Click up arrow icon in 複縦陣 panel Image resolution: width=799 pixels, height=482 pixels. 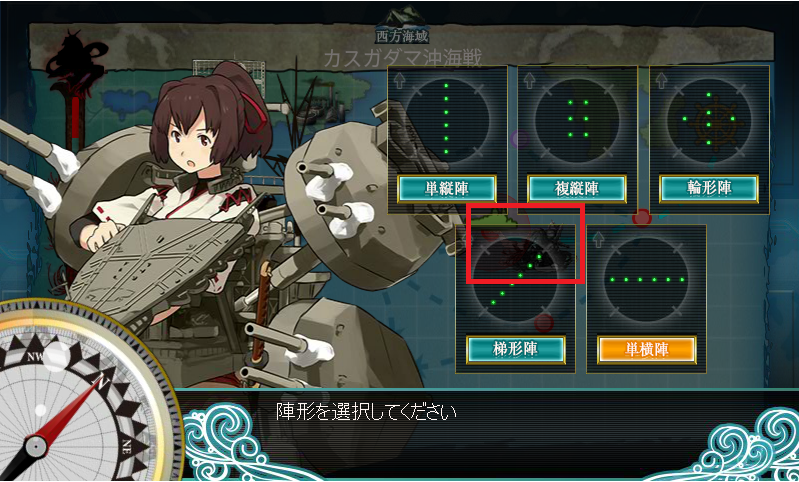pos(530,79)
